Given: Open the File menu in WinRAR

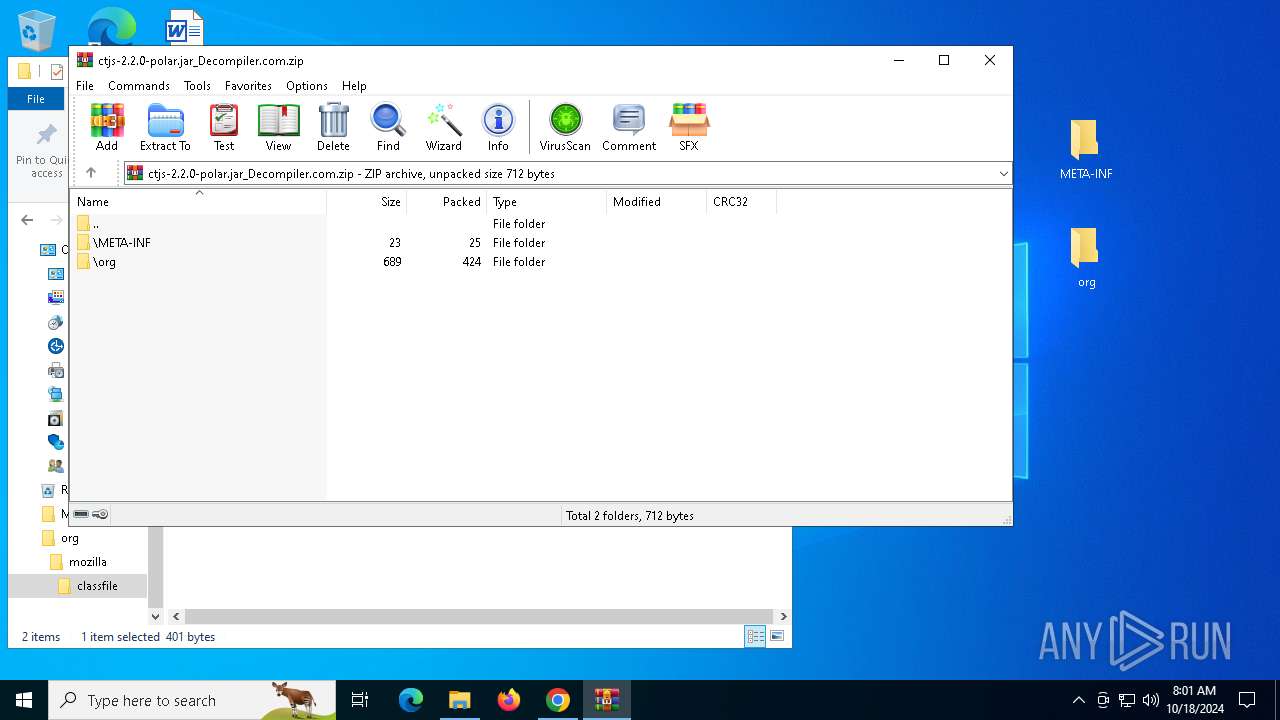Looking at the screenshot, I should pyautogui.click(x=85, y=86).
